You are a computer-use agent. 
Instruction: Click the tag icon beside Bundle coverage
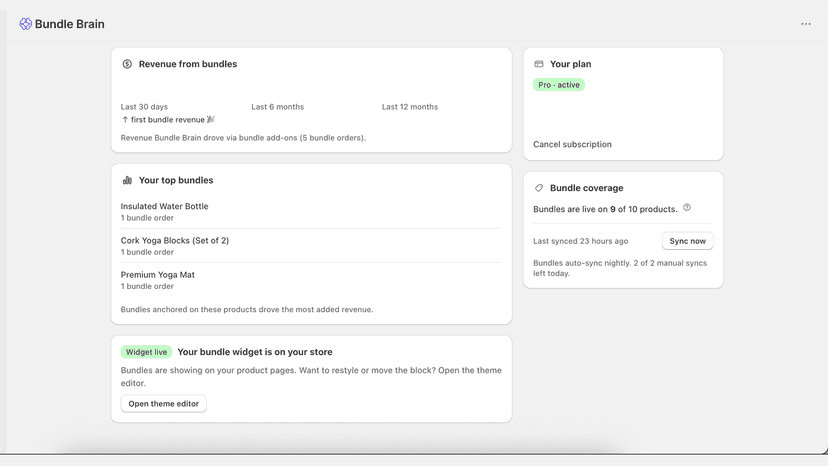tap(539, 188)
